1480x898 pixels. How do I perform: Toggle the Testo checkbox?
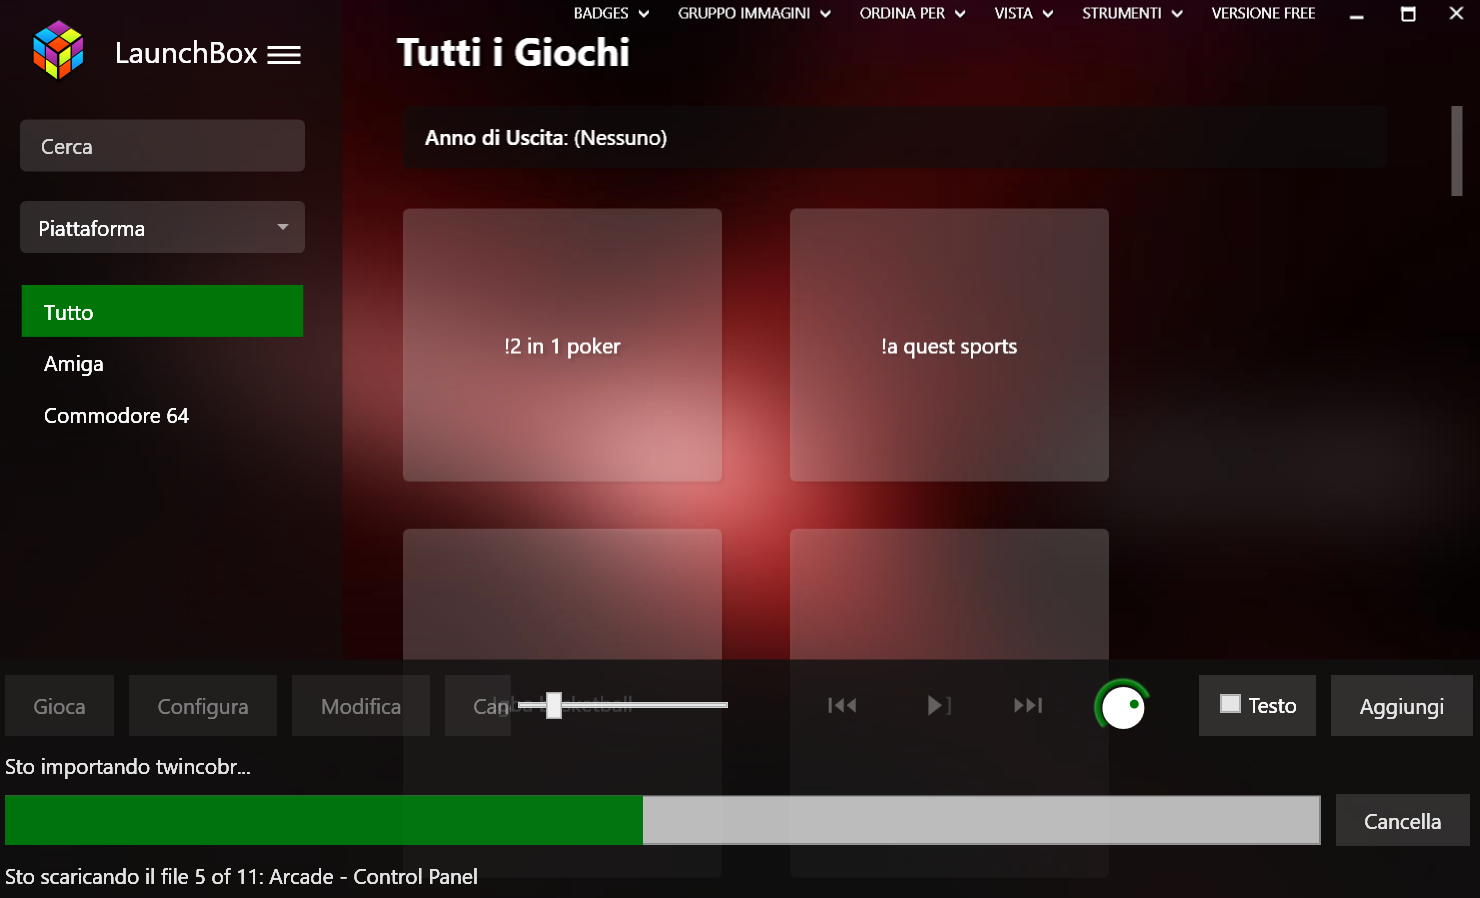point(1231,704)
